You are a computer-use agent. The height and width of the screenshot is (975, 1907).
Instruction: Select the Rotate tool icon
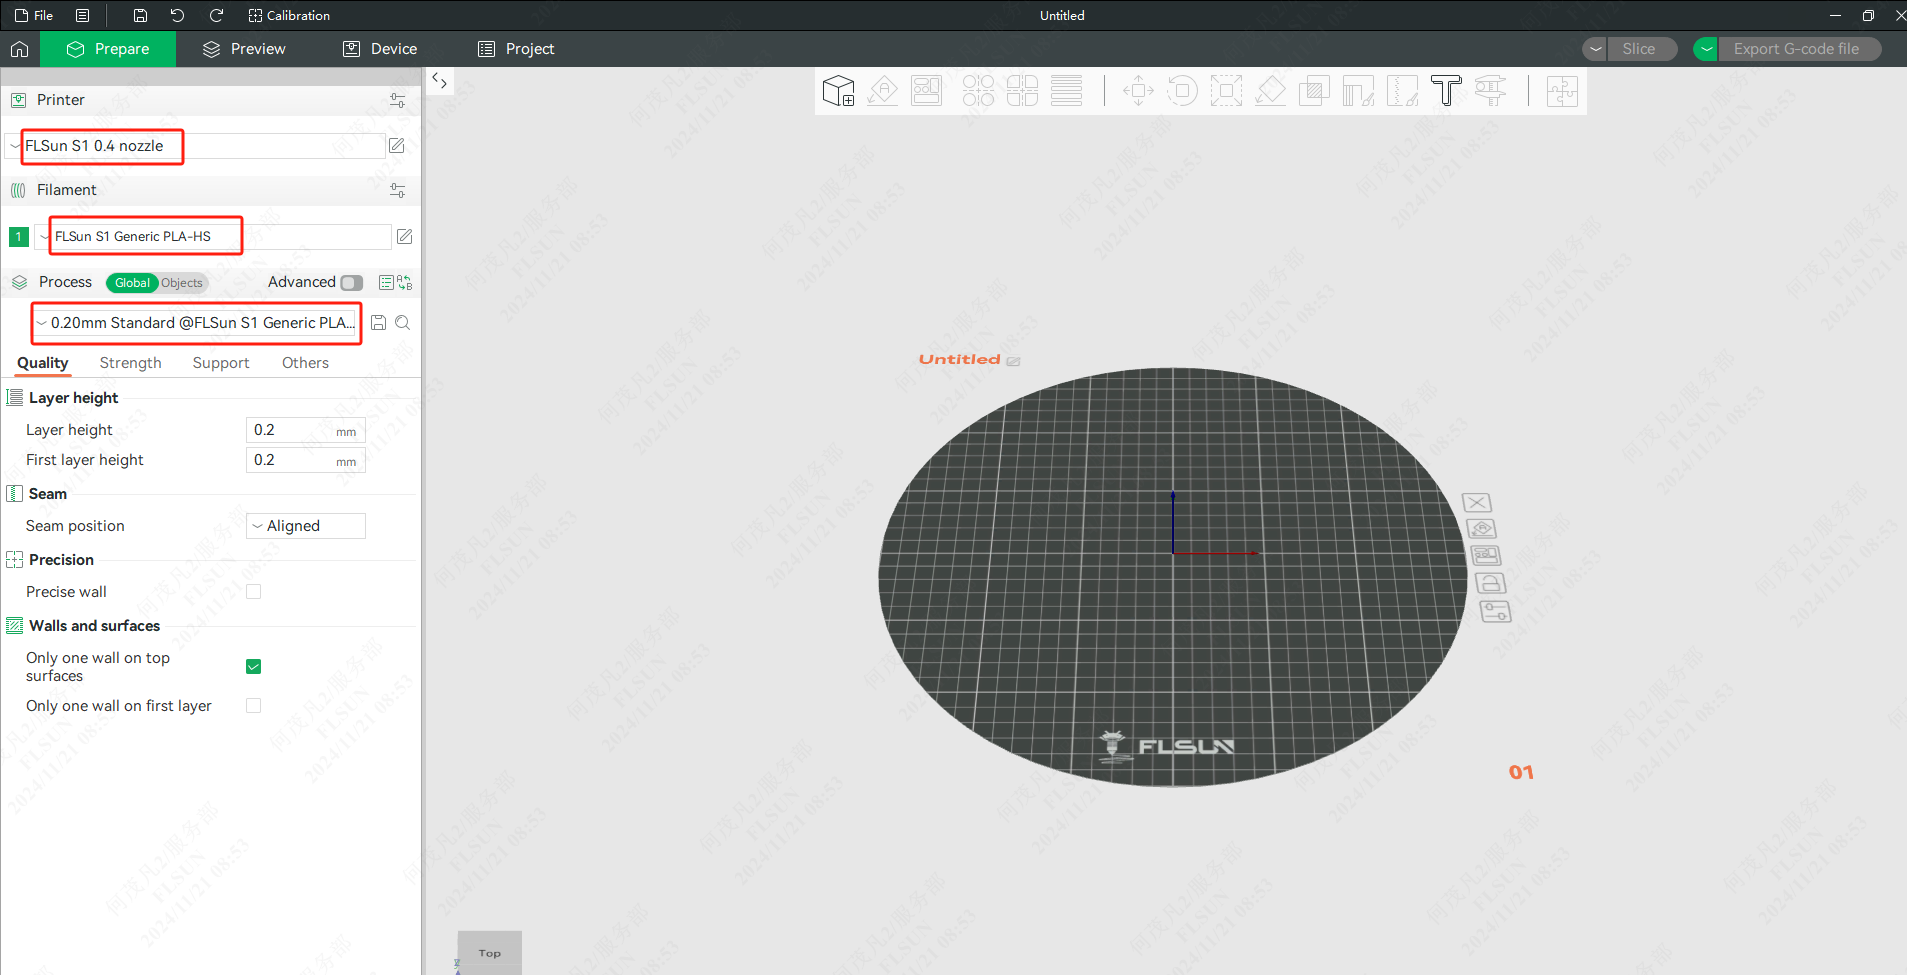(1182, 91)
